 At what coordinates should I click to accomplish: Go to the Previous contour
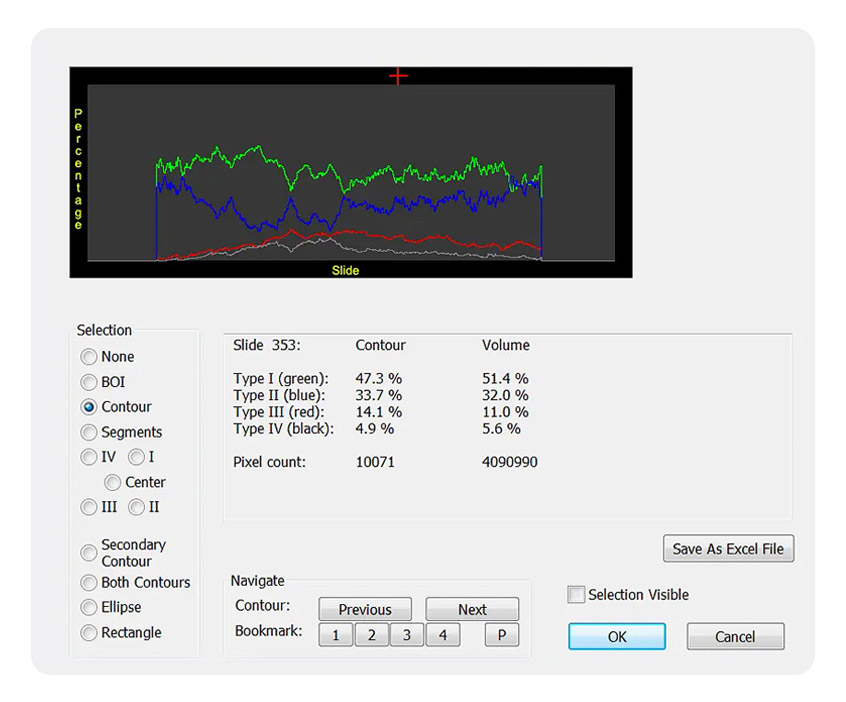(x=365, y=609)
